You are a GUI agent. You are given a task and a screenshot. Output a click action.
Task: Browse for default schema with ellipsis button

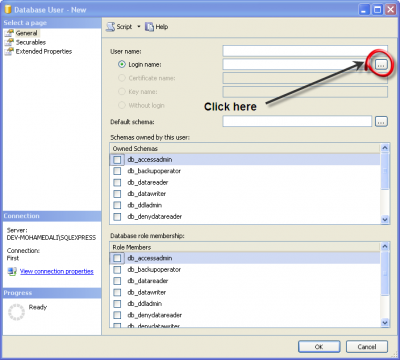(381, 122)
